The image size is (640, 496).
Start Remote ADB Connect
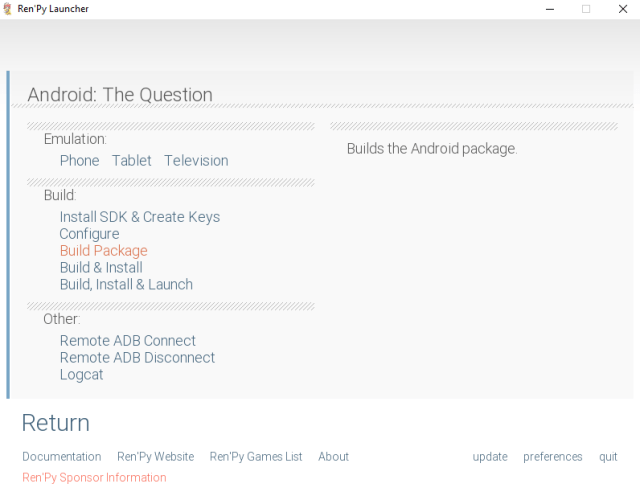click(128, 341)
